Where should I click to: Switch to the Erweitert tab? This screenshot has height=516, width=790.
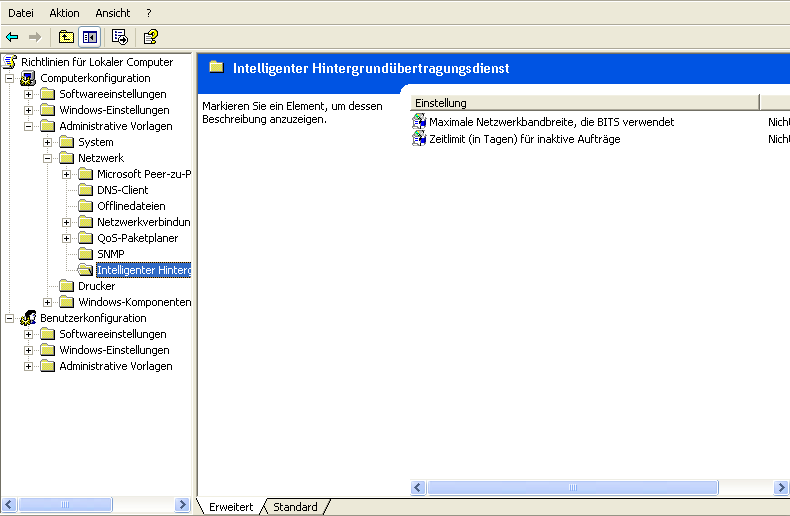click(x=231, y=507)
